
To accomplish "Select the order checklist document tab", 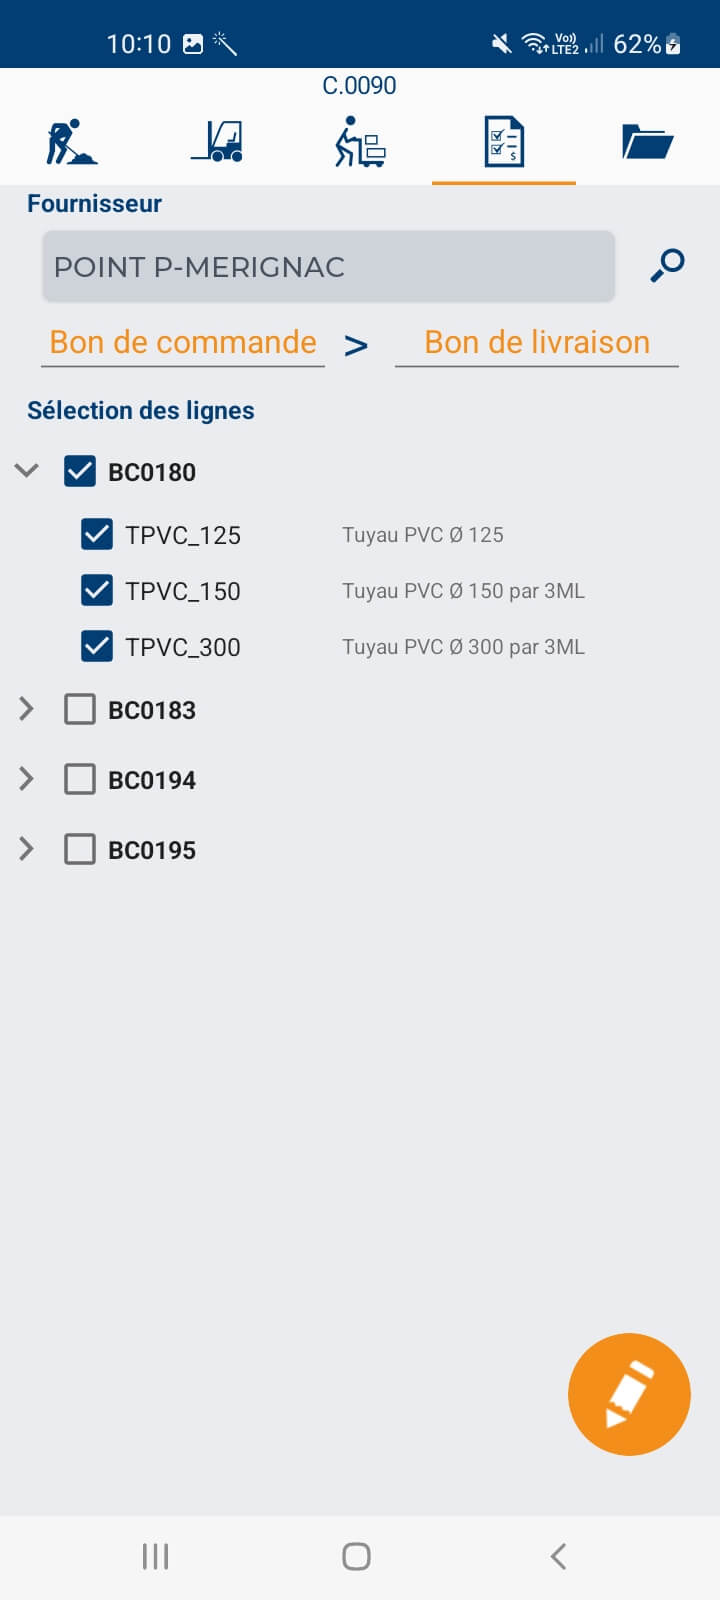I will 503,142.
